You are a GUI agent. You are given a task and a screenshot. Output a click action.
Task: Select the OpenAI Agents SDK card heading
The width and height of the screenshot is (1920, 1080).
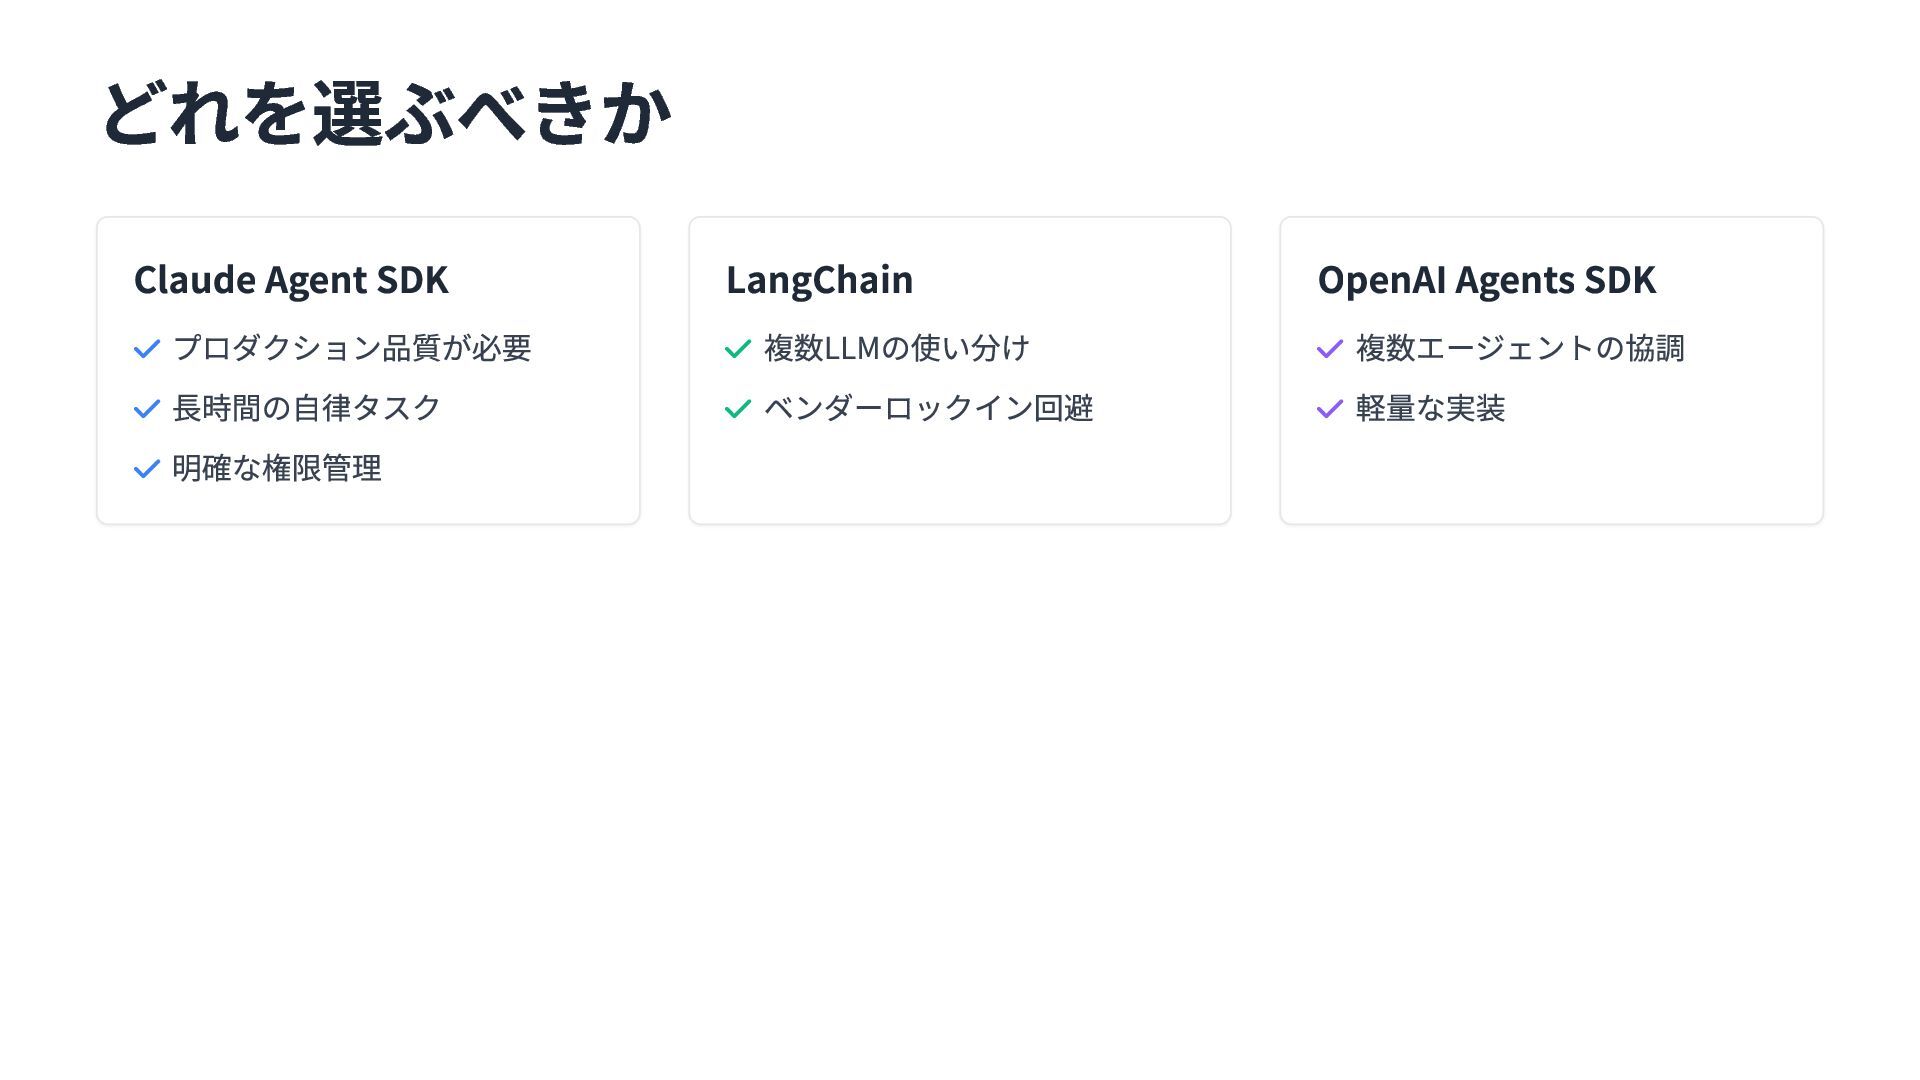click(x=1486, y=280)
